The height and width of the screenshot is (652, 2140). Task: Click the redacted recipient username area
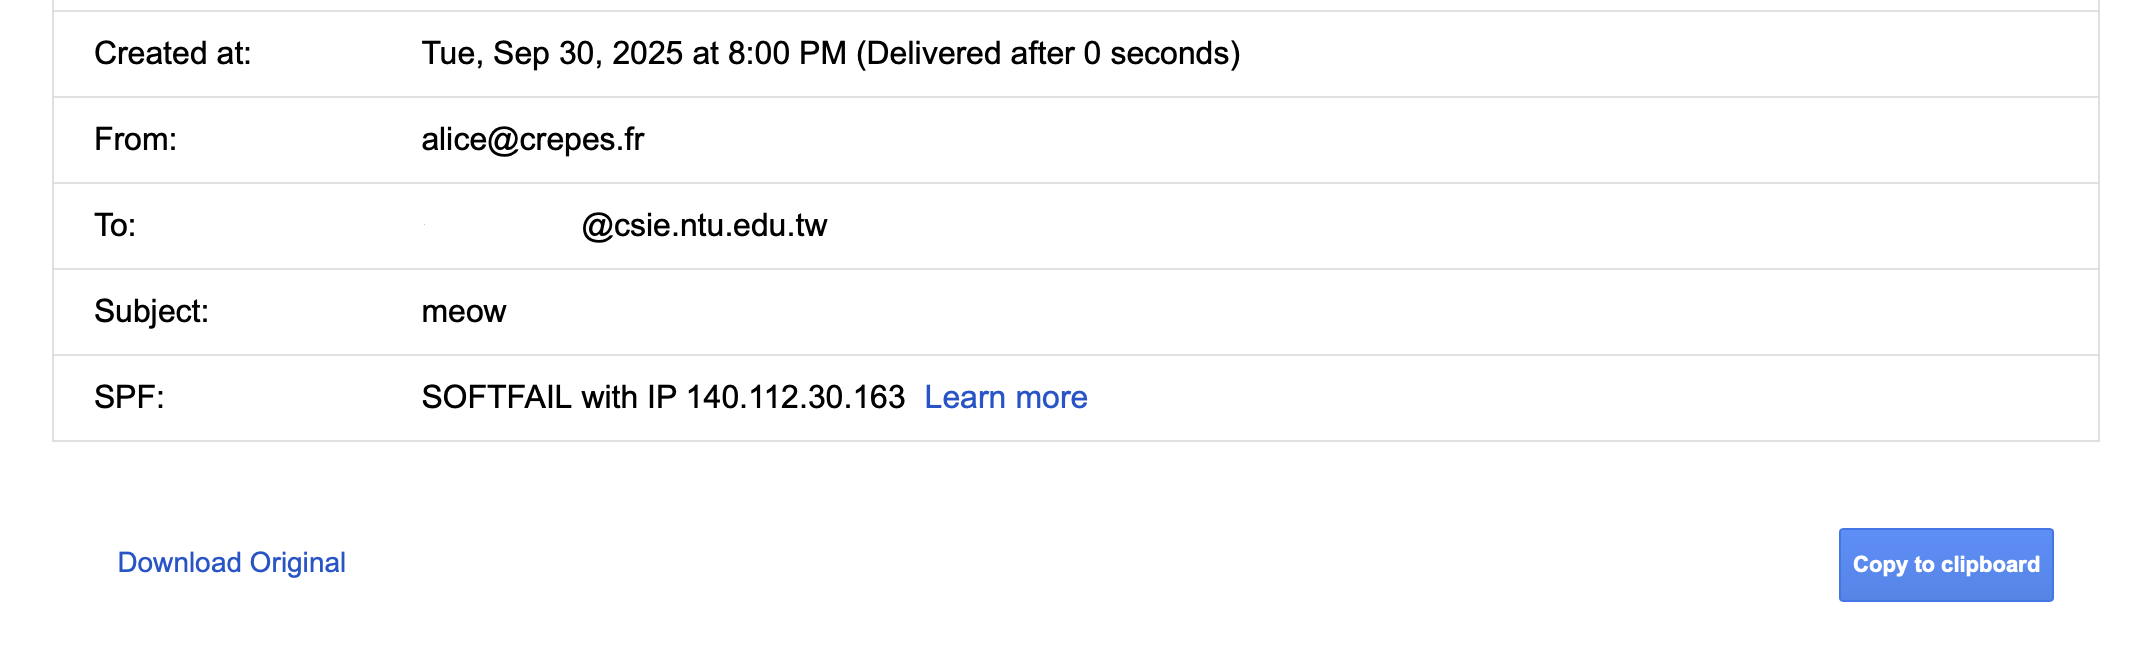pos(500,226)
